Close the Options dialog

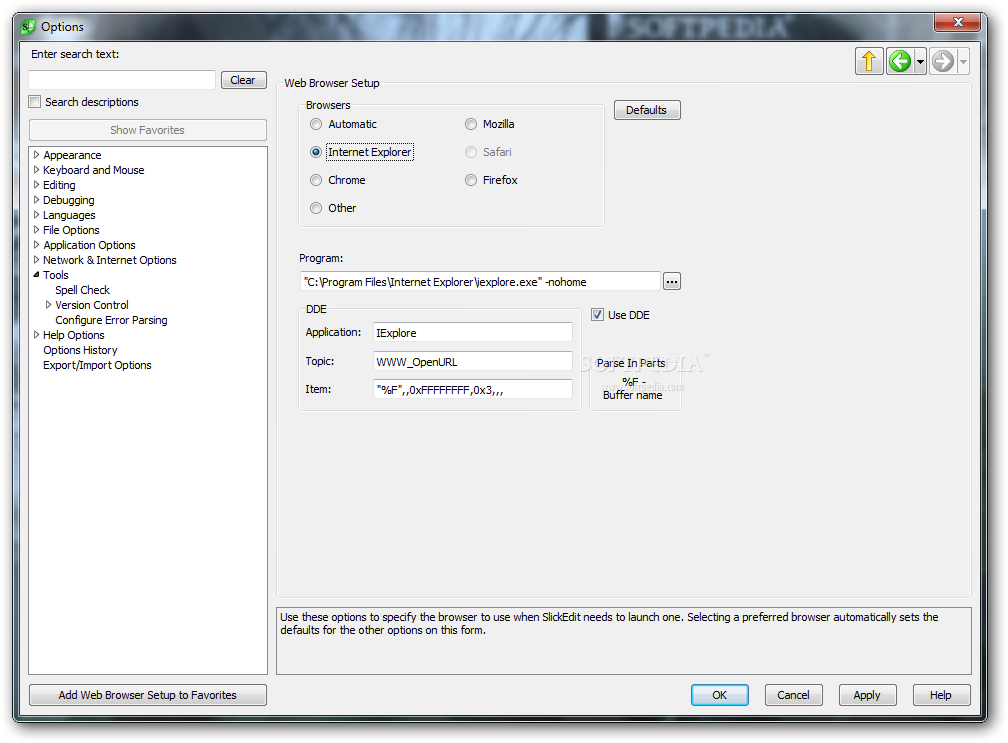point(957,22)
